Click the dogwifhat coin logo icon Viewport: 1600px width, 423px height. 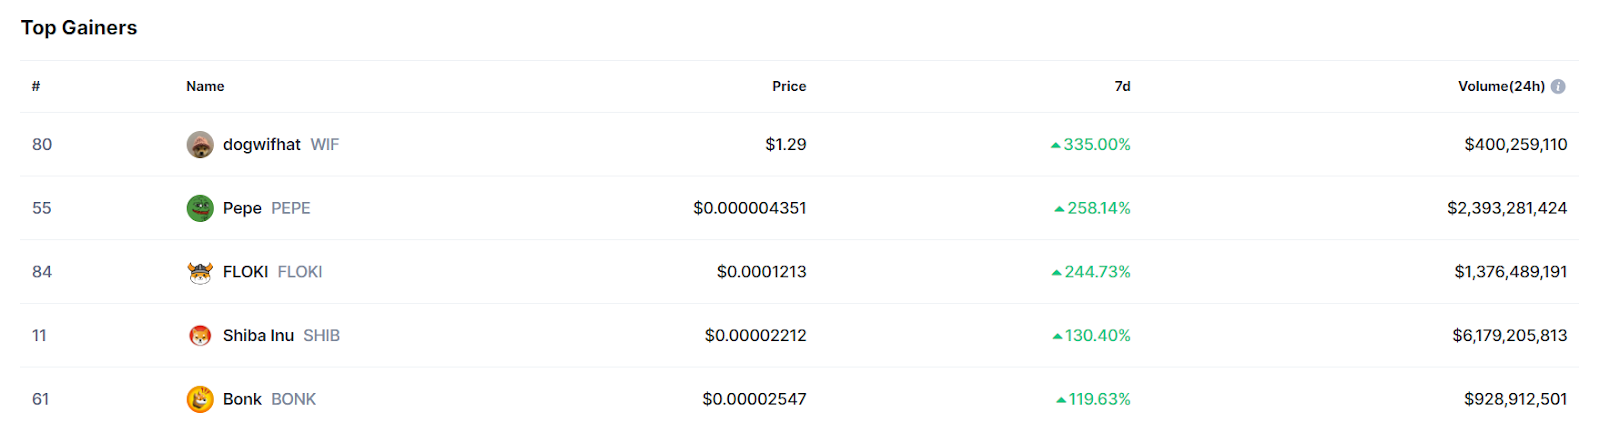200,145
